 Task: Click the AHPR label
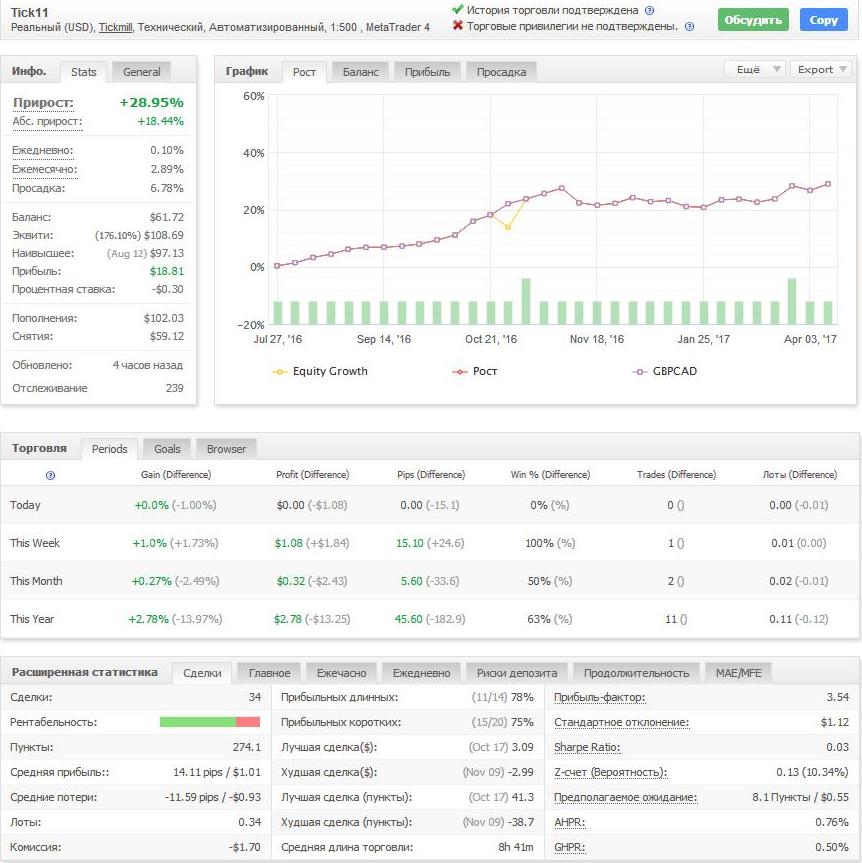[569, 822]
